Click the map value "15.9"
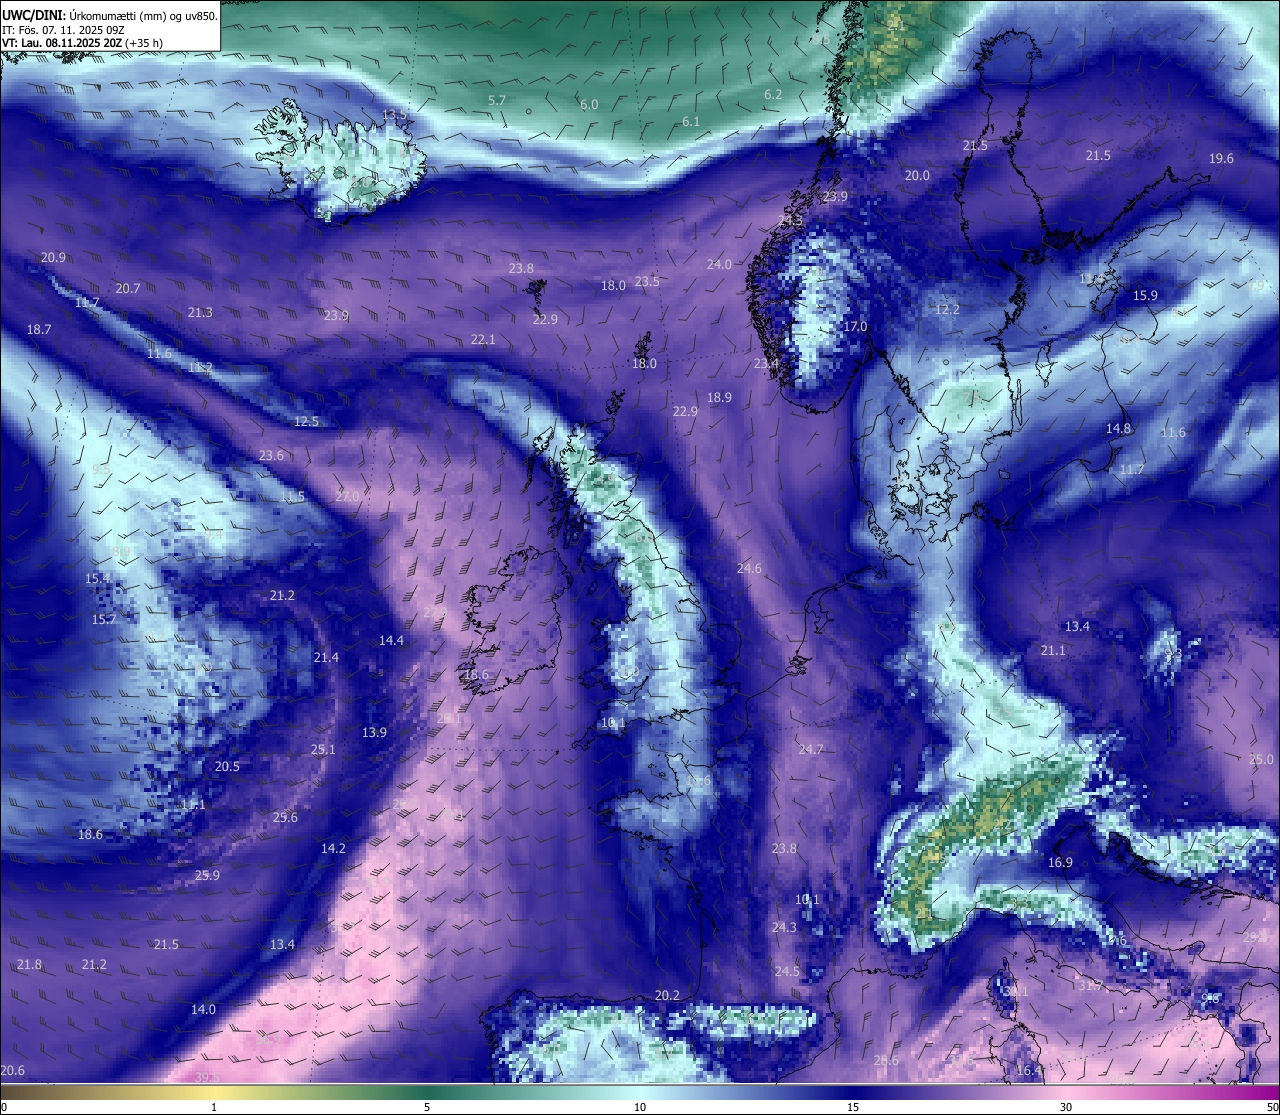1280x1115 pixels. click(1145, 295)
